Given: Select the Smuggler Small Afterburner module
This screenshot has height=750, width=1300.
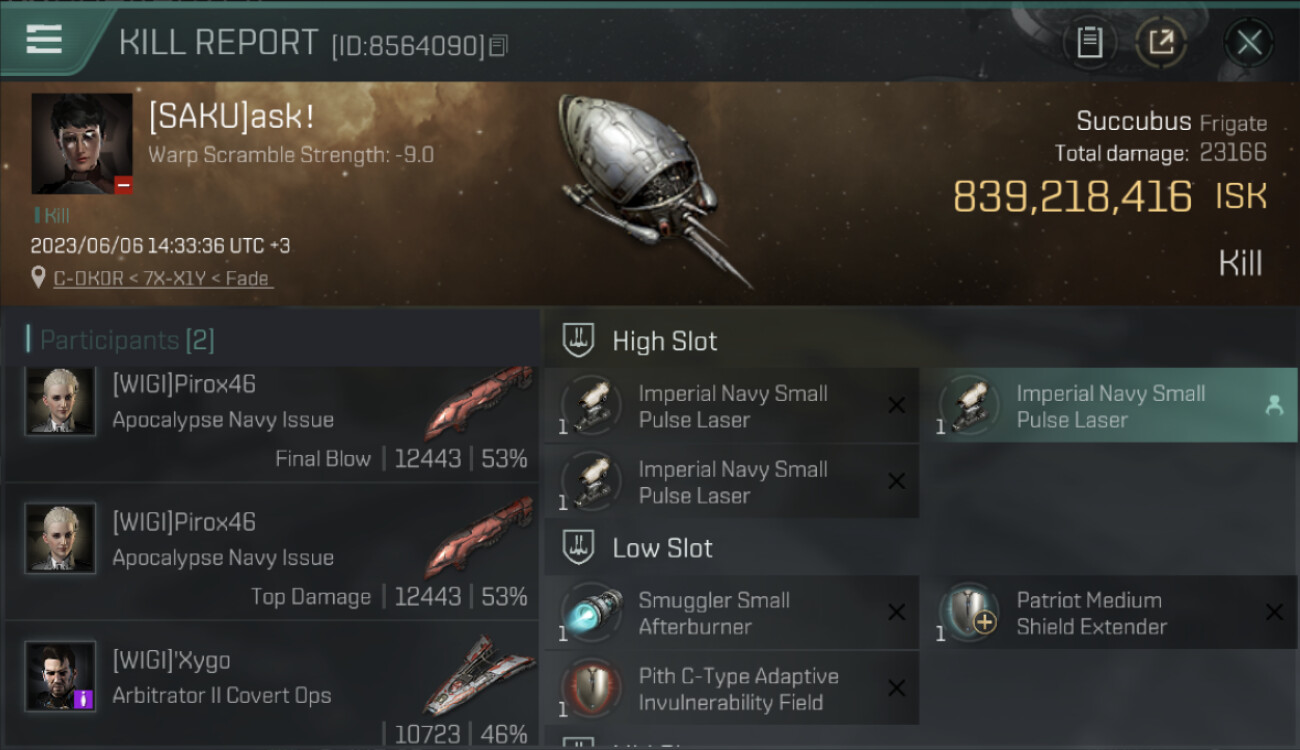Looking at the screenshot, I should click(x=731, y=613).
